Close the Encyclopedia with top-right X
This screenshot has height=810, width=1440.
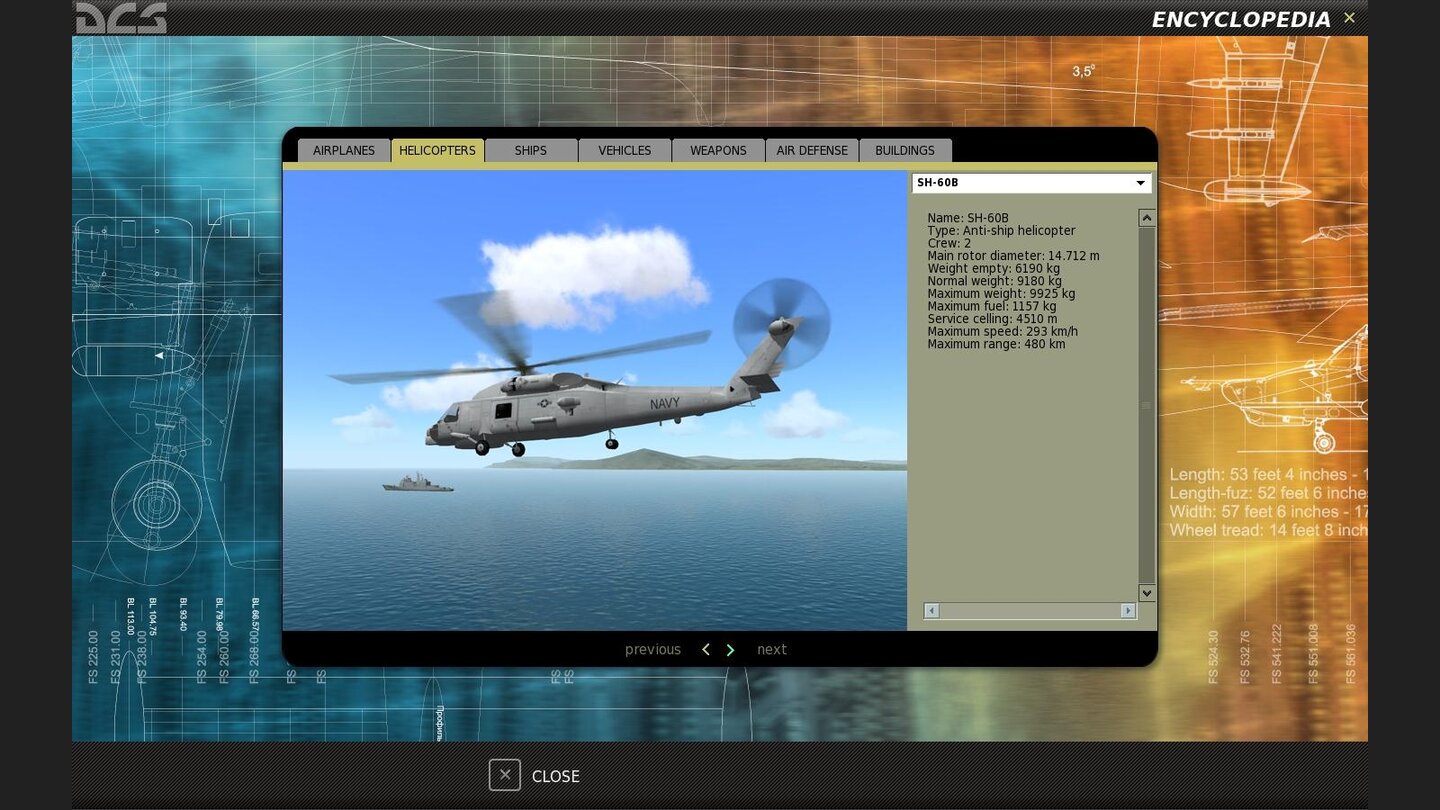[1349, 18]
